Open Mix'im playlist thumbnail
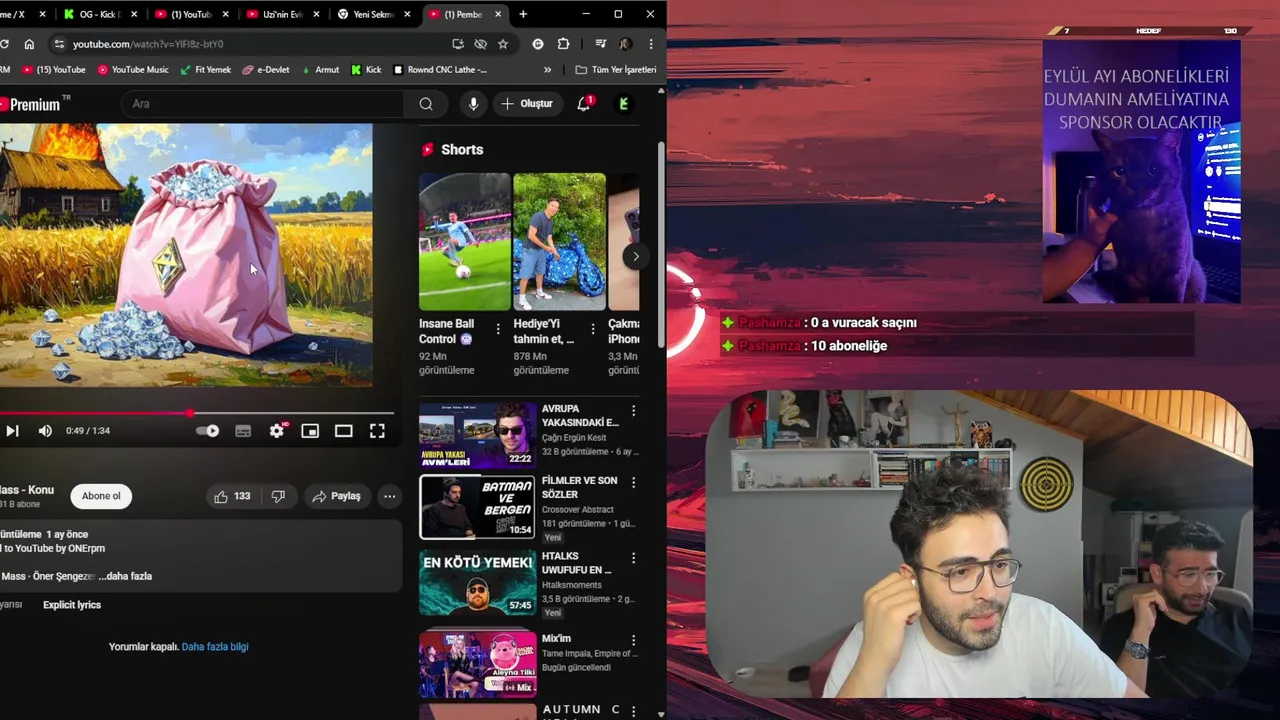The width and height of the screenshot is (1280, 720). coord(477,664)
